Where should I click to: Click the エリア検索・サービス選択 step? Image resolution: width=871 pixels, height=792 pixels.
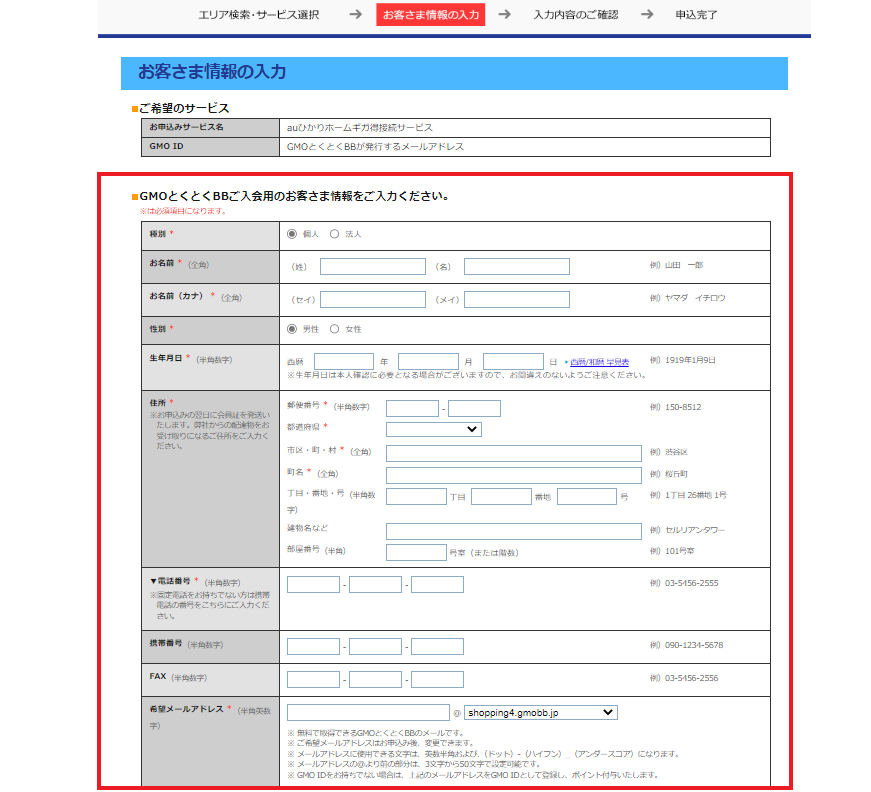pos(259,15)
